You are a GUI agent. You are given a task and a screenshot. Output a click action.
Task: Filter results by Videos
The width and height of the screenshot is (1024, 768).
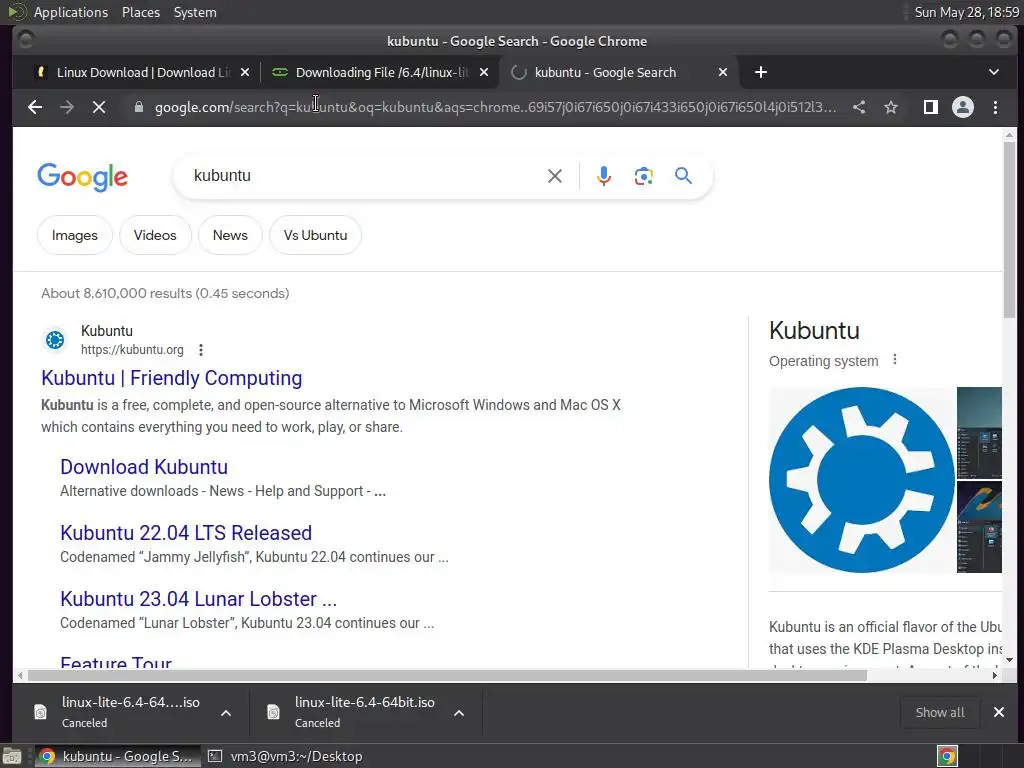click(x=155, y=235)
